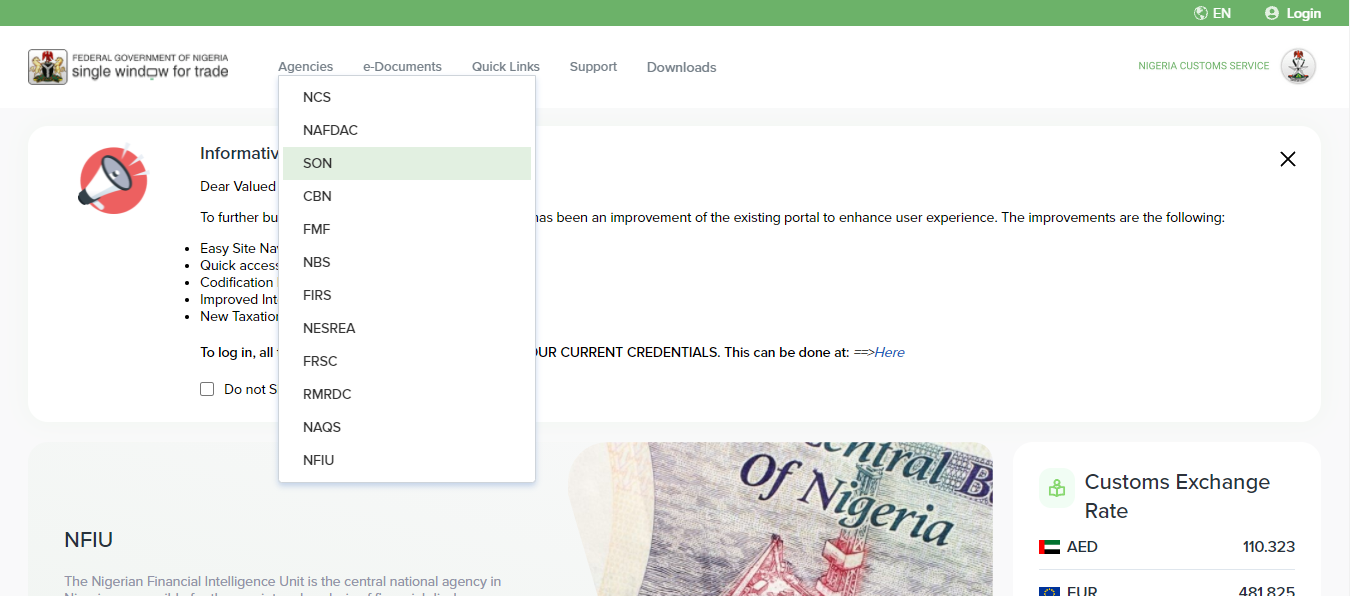Screen dimensions: 1350x596
Task: Click the Nigeria Customs Service emblem
Action: tap(1298, 67)
